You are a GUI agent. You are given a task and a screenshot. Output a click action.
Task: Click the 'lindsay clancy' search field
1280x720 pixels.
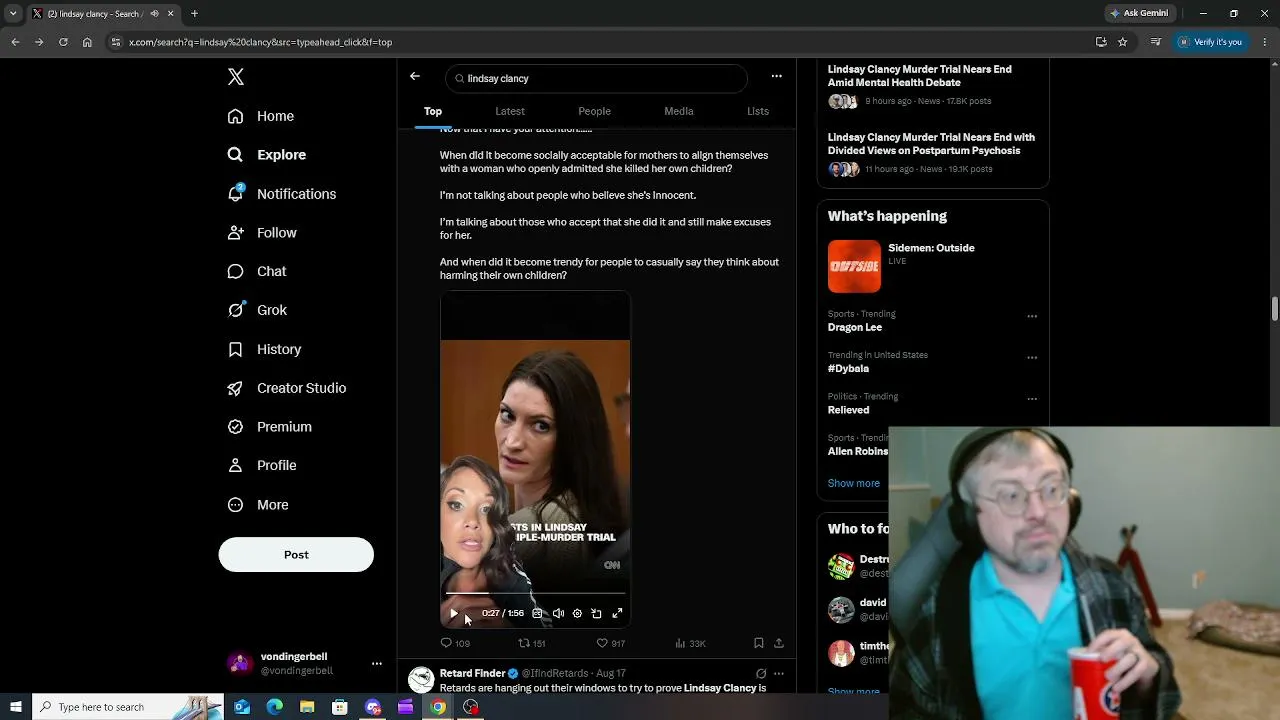click(596, 78)
